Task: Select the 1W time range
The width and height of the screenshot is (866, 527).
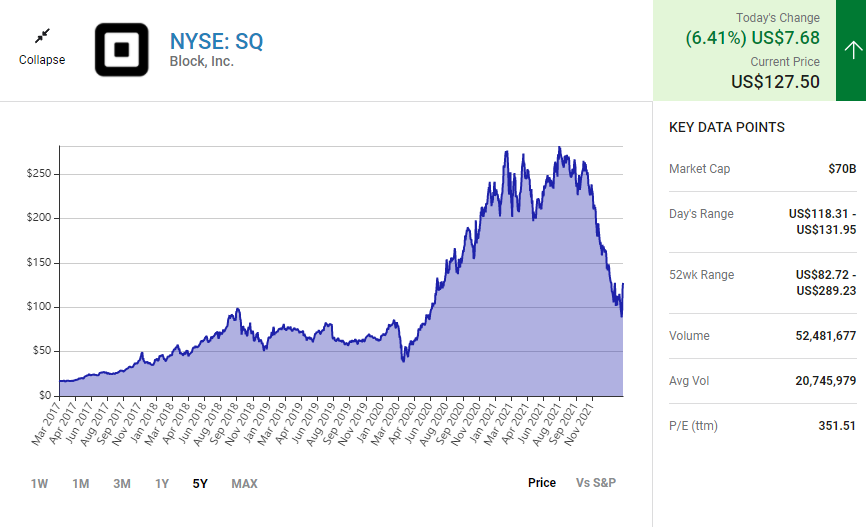Action: (39, 484)
